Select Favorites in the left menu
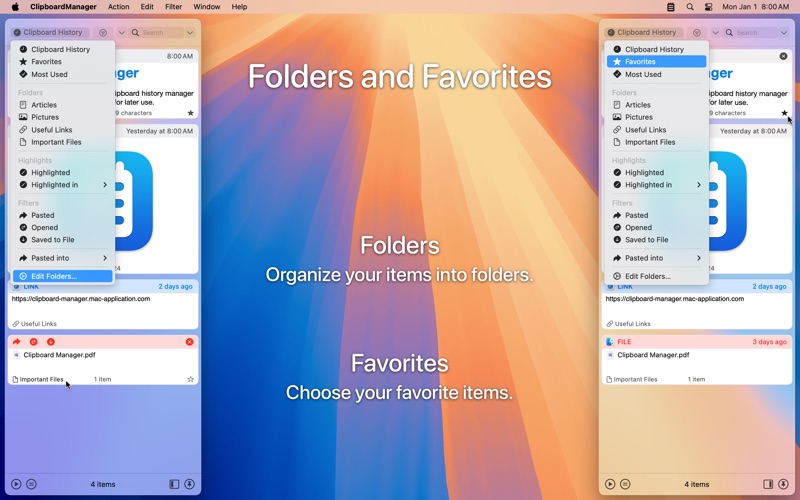This screenshot has width=800, height=500. (x=63, y=61)
